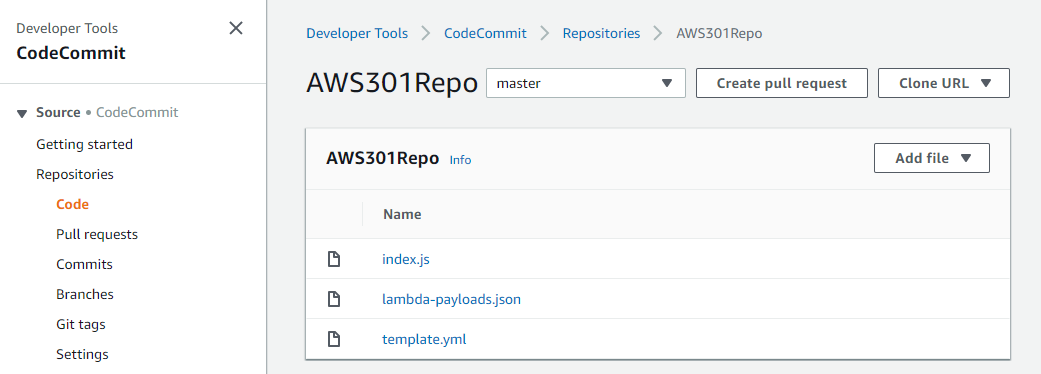
Task: Open the master branch dropdown
Action: click(x=586, y=83)
